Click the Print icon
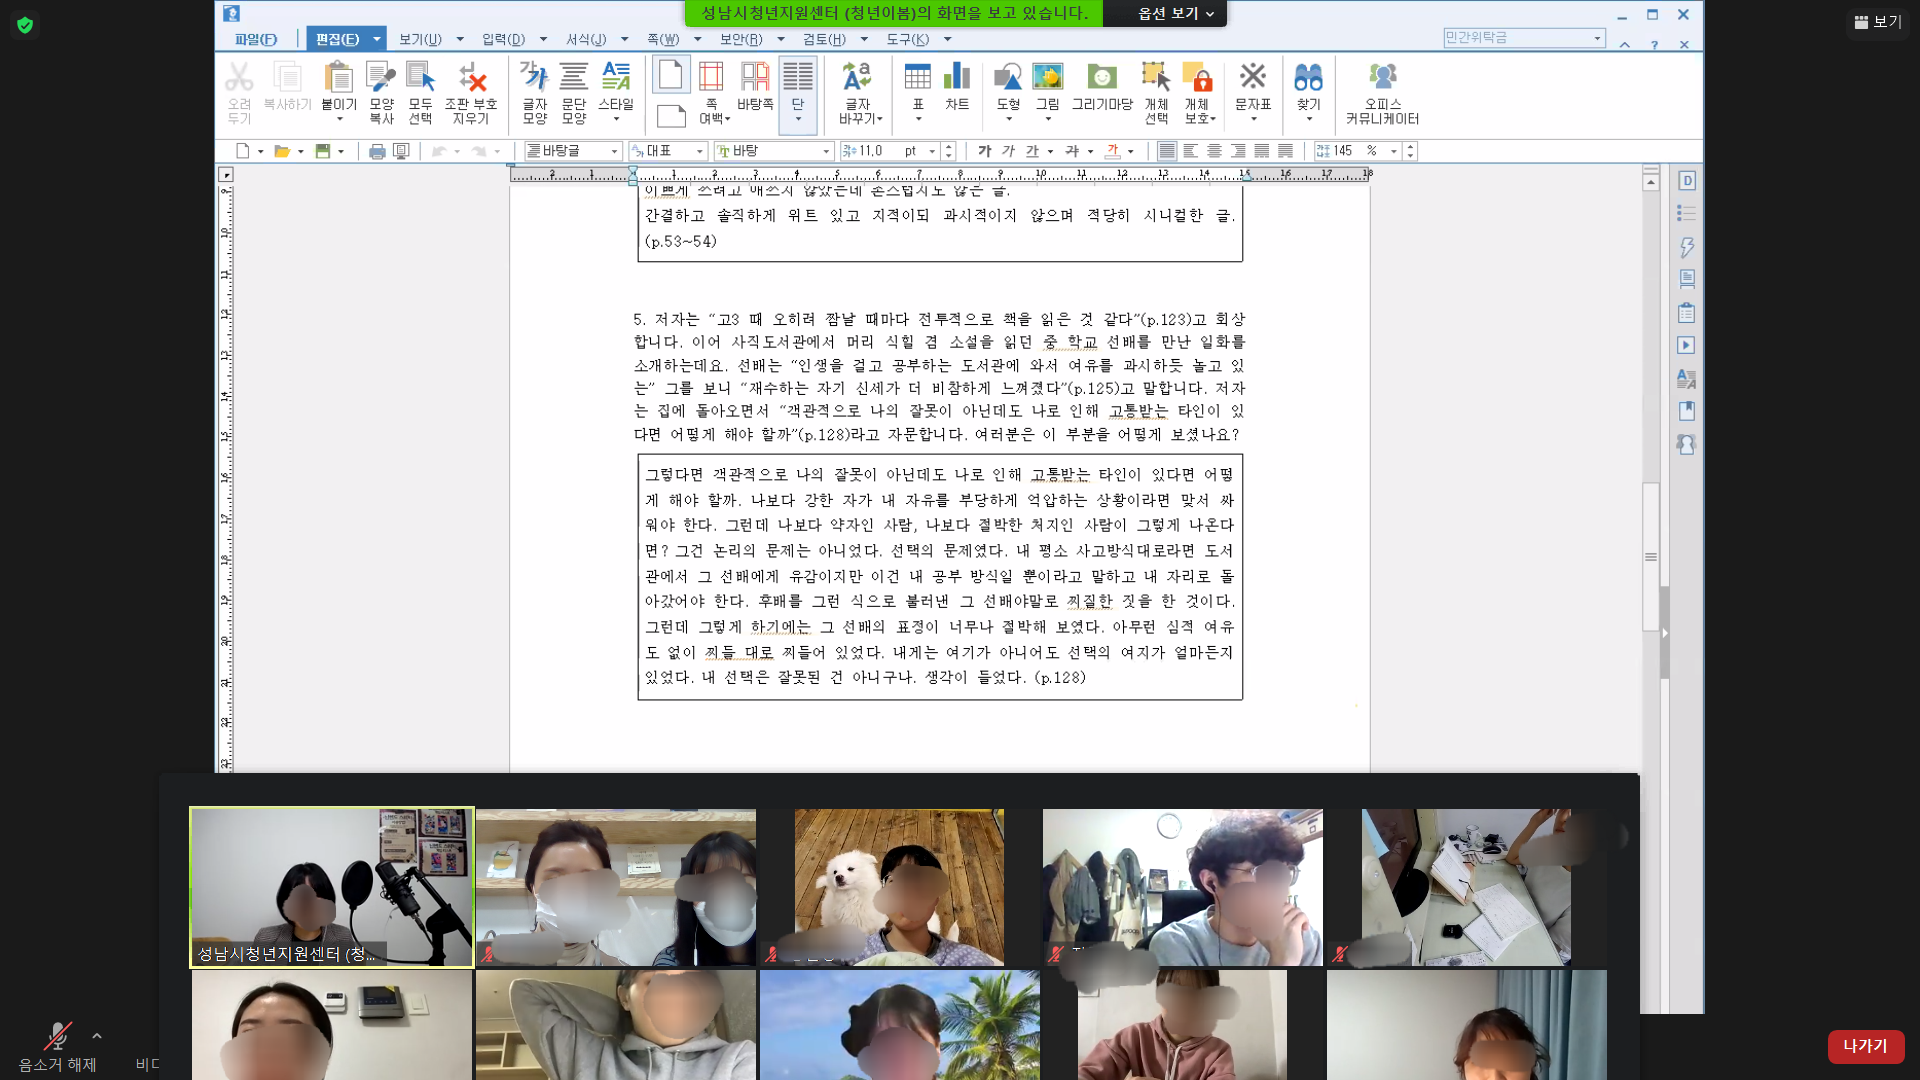1920x1080 pixels. pyautogui.click(x=377, y=151)
